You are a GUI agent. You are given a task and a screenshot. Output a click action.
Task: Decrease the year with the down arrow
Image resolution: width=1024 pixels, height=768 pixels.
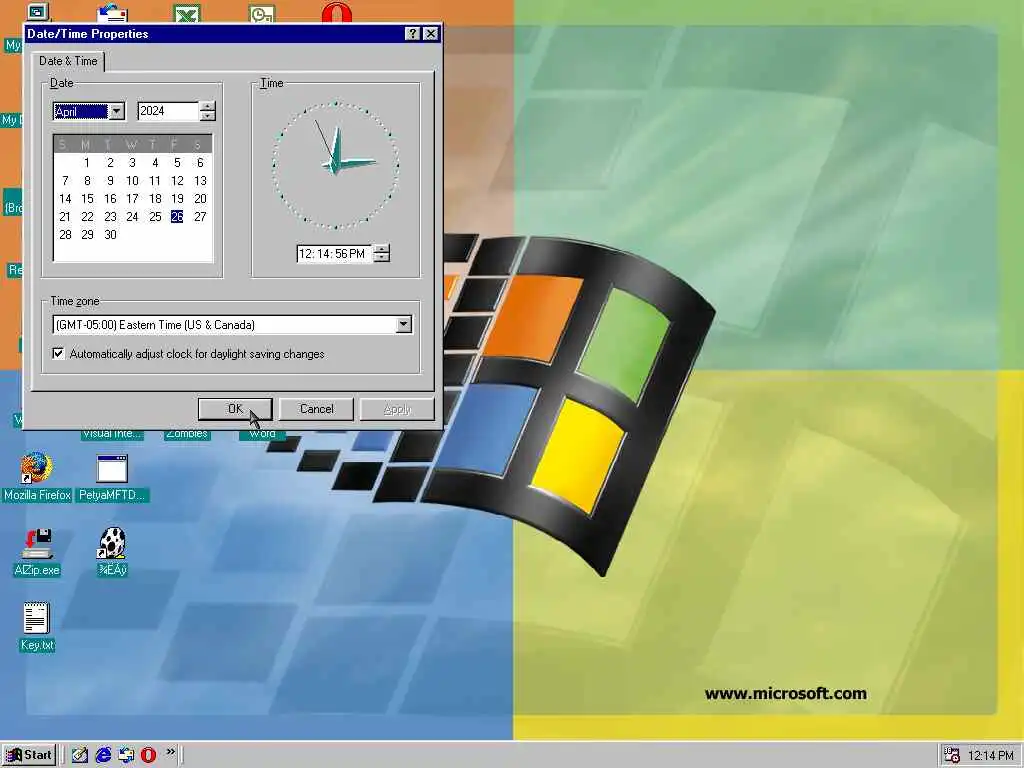click(207, 116)
